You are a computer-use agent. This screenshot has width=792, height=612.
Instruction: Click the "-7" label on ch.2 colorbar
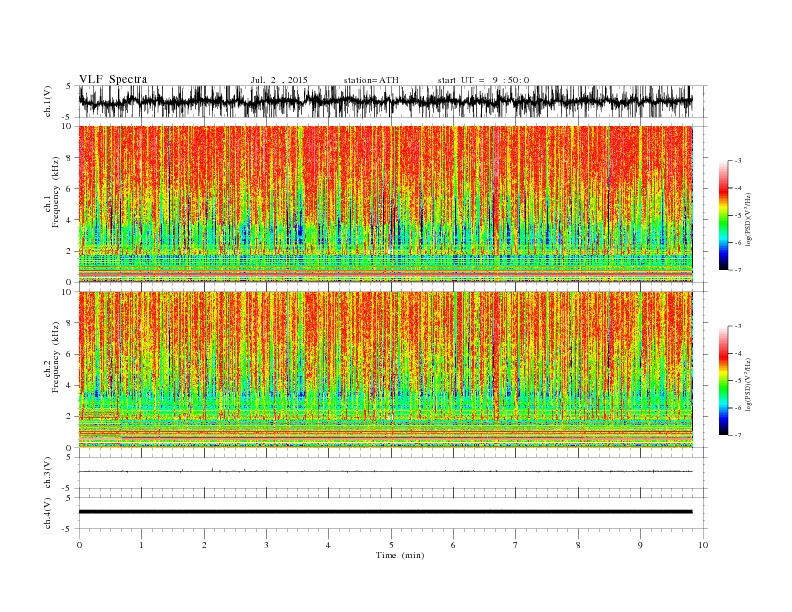[x=738, y=435]
